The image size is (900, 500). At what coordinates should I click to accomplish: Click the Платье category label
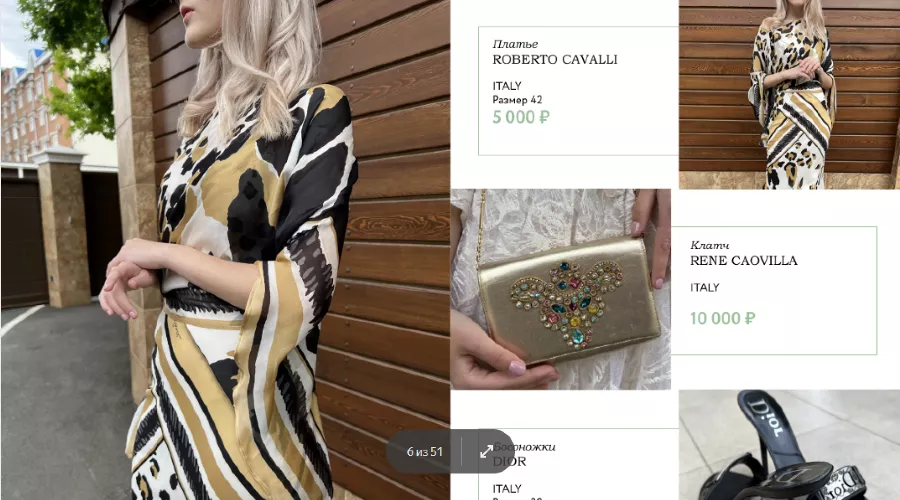515,44
